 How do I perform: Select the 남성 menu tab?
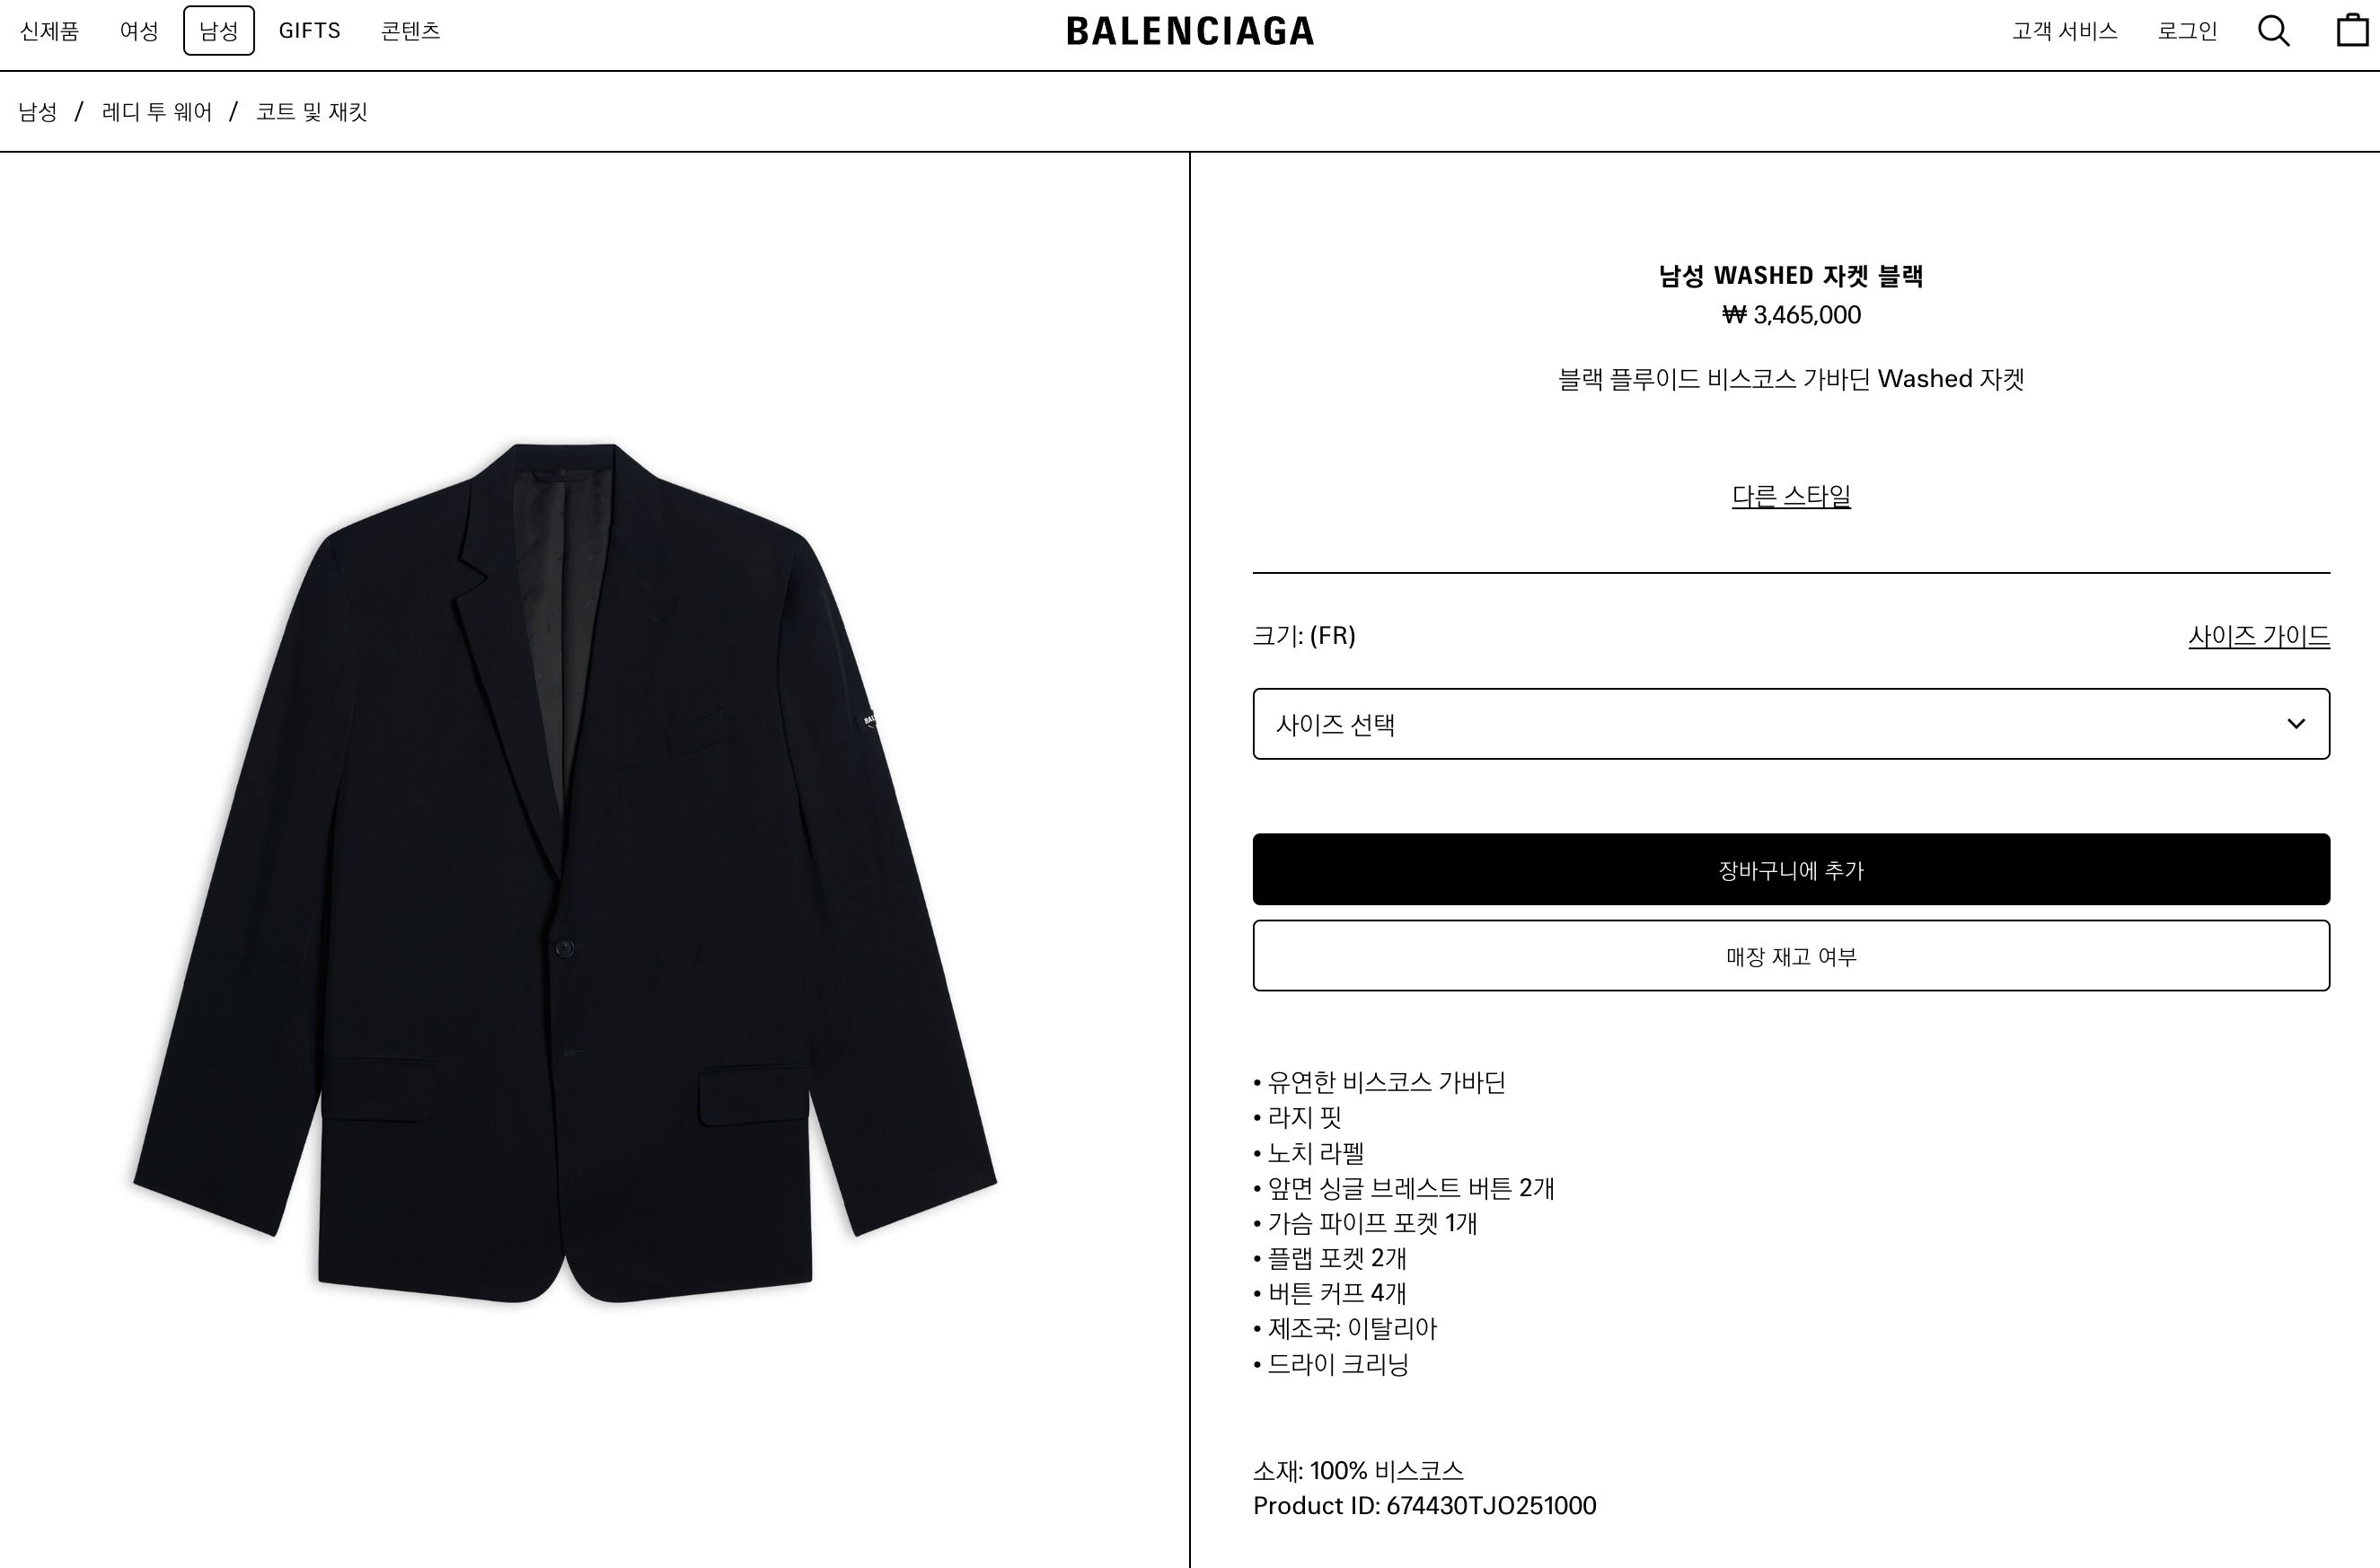[219, 31]
